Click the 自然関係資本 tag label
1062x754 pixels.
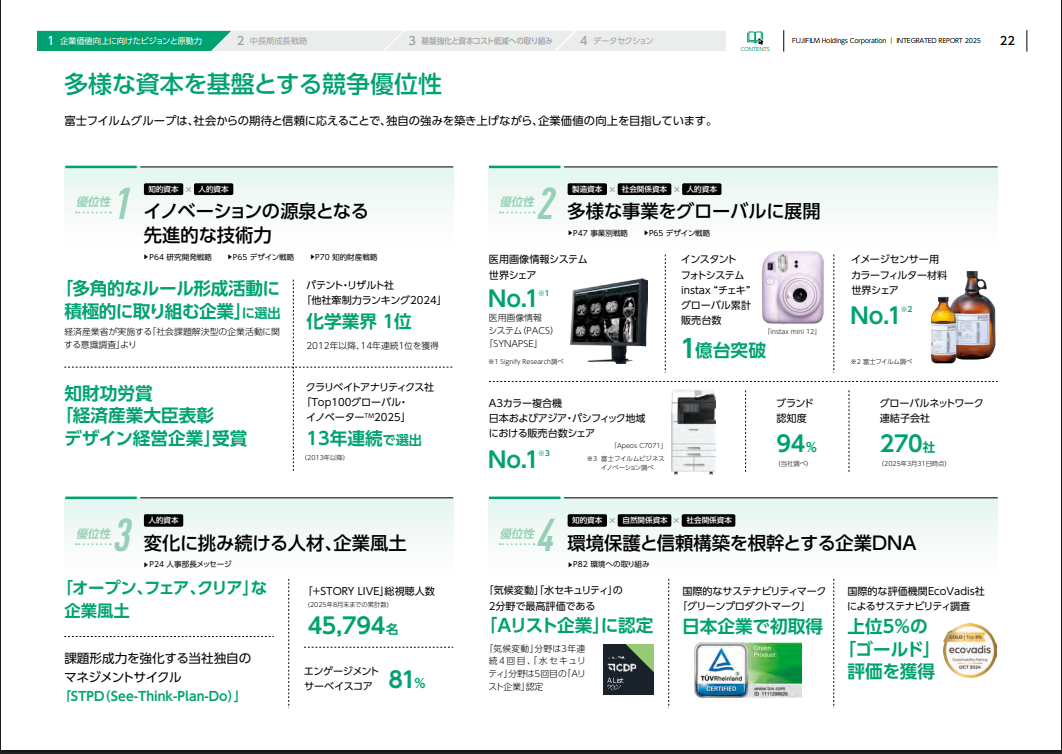pyautogui.click(x=645, y=521)
